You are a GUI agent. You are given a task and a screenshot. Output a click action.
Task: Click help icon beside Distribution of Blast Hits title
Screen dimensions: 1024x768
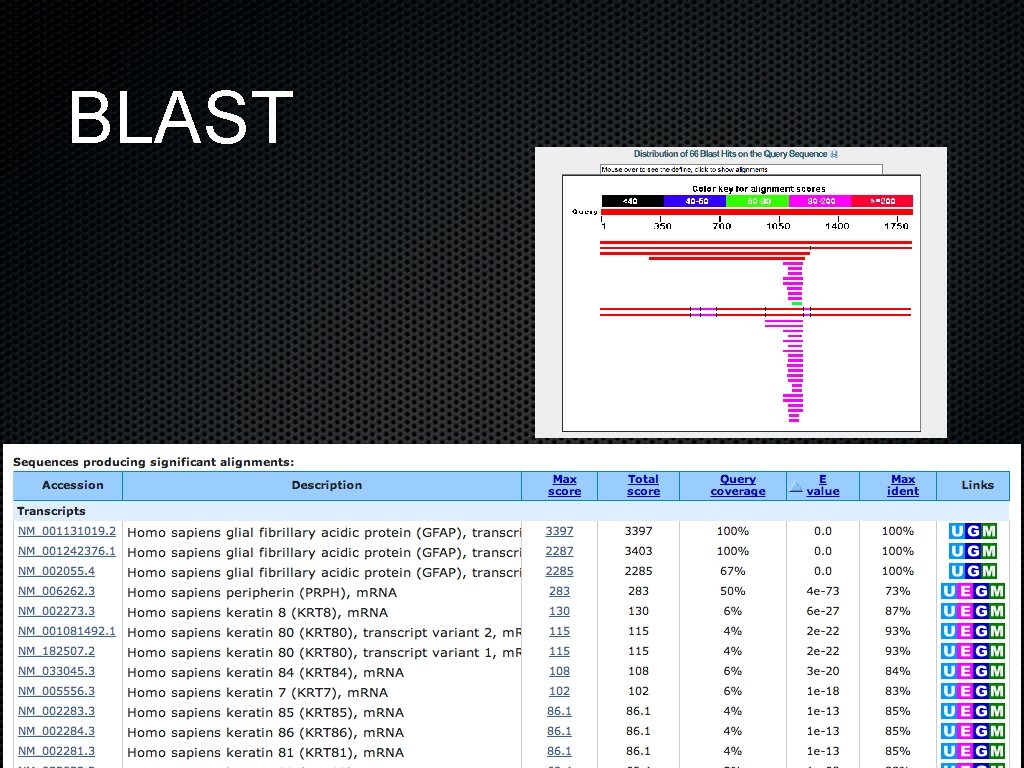(834, 154)
